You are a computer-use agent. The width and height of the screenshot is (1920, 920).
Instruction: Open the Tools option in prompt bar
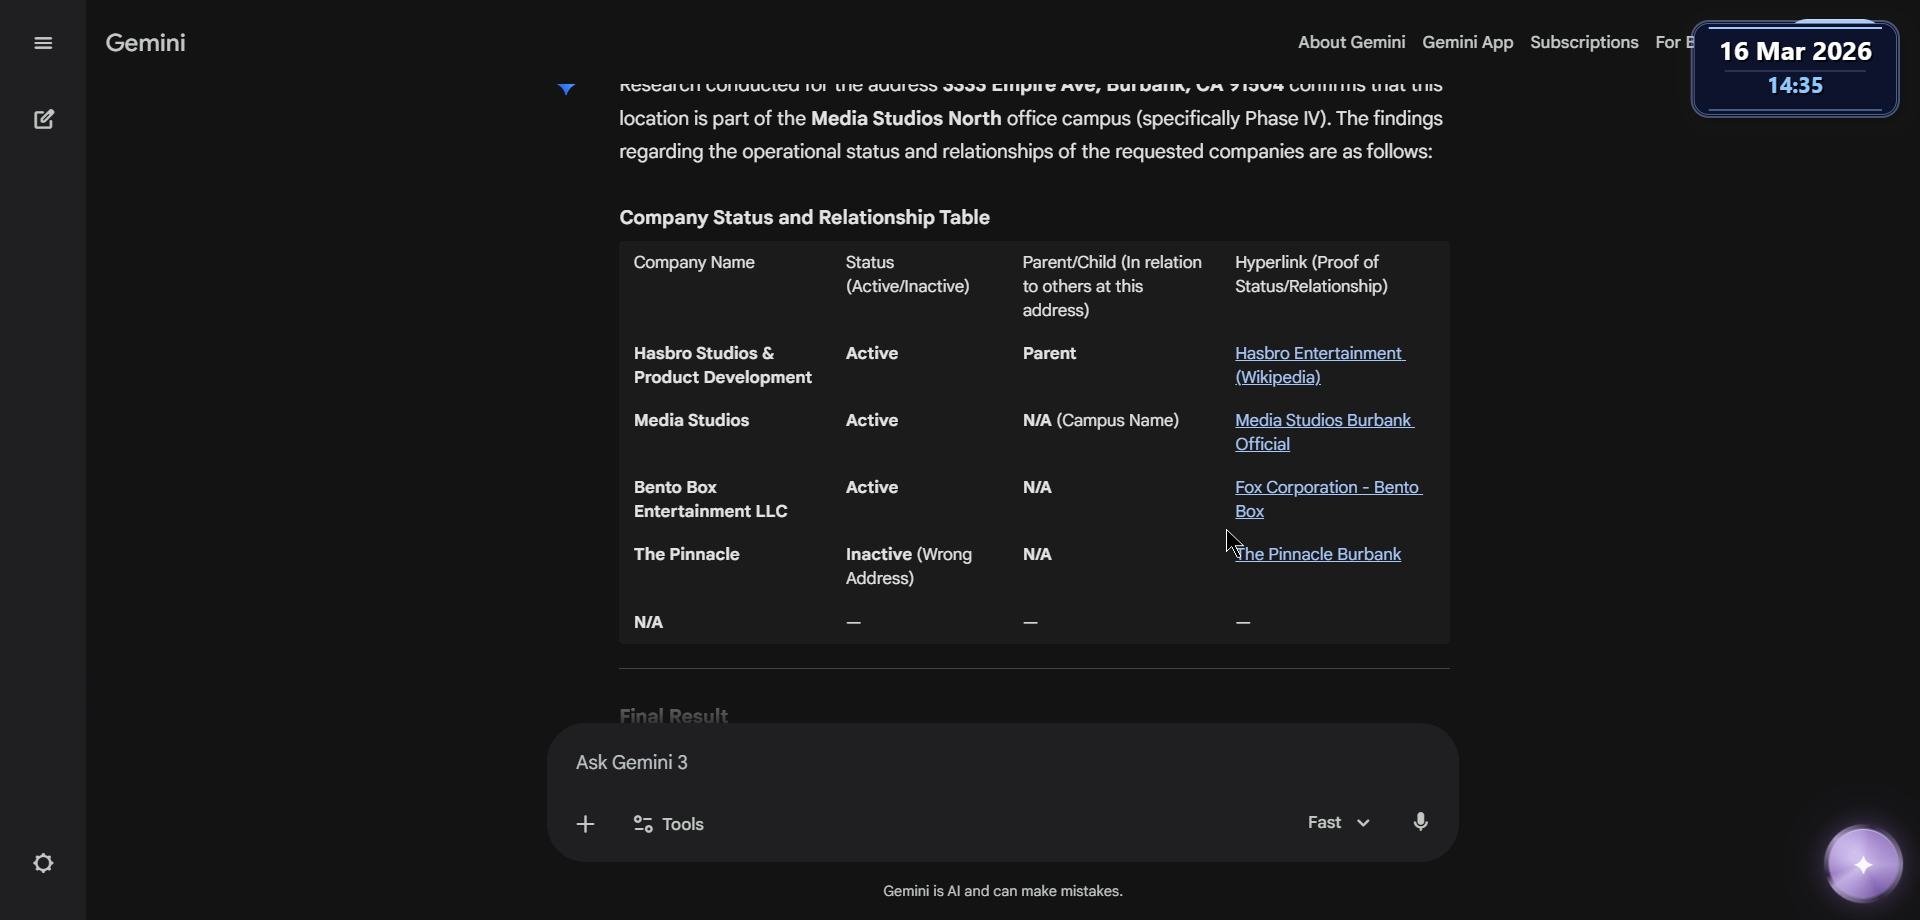click(669, 824)
